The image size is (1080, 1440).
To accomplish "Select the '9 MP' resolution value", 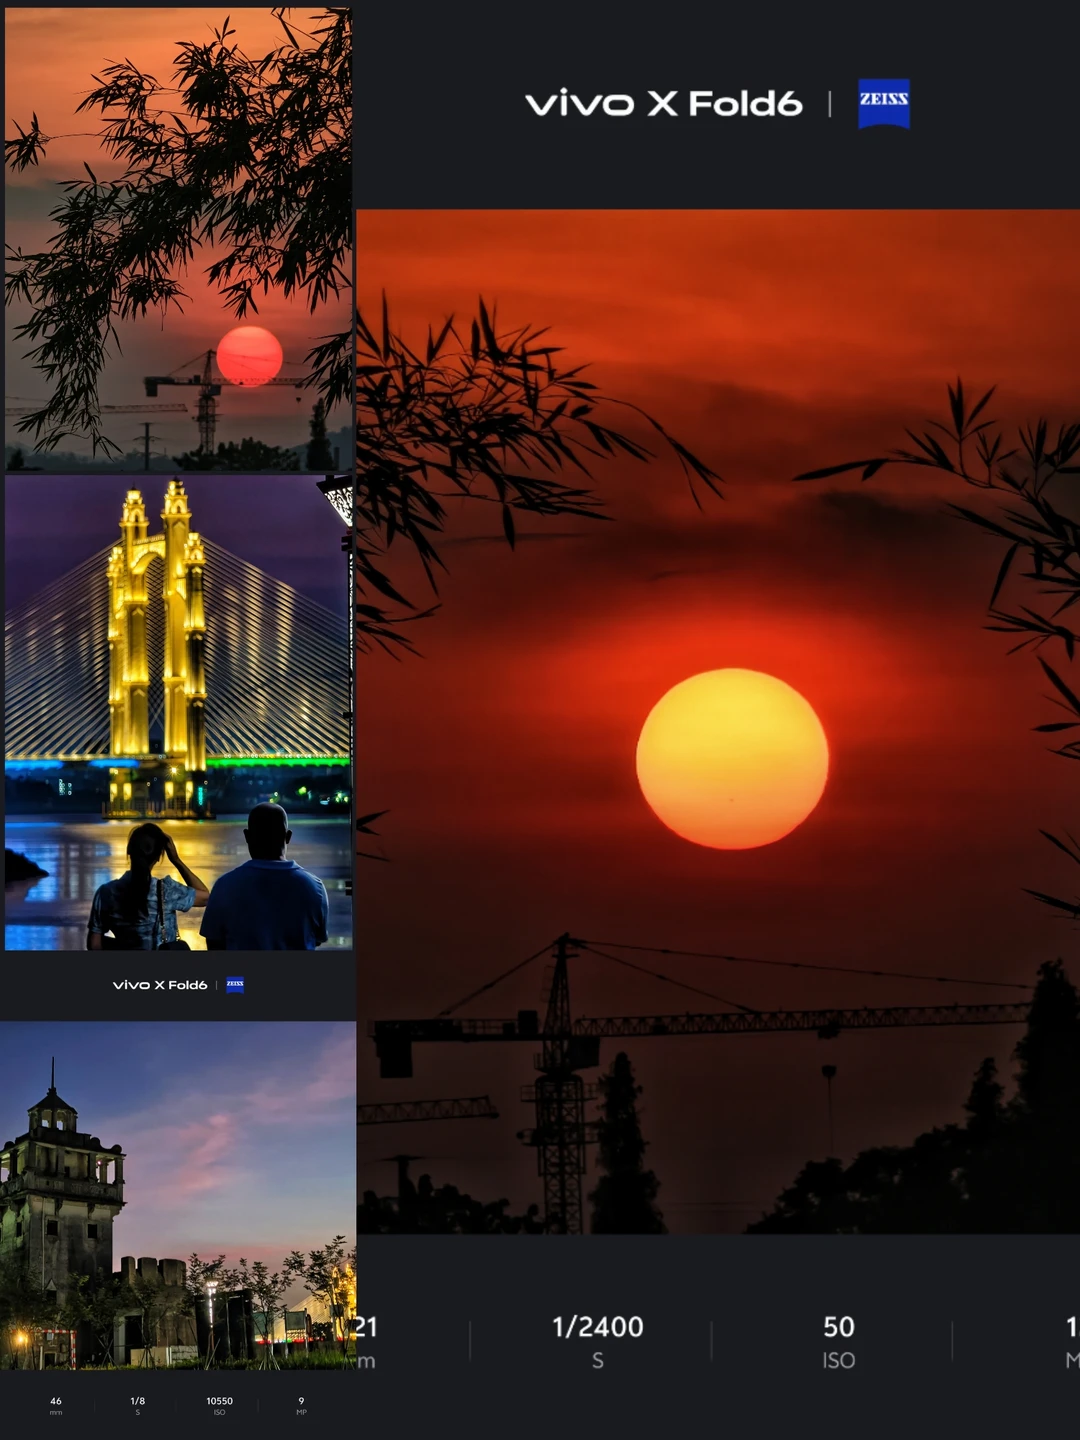I will [301, 1406].
